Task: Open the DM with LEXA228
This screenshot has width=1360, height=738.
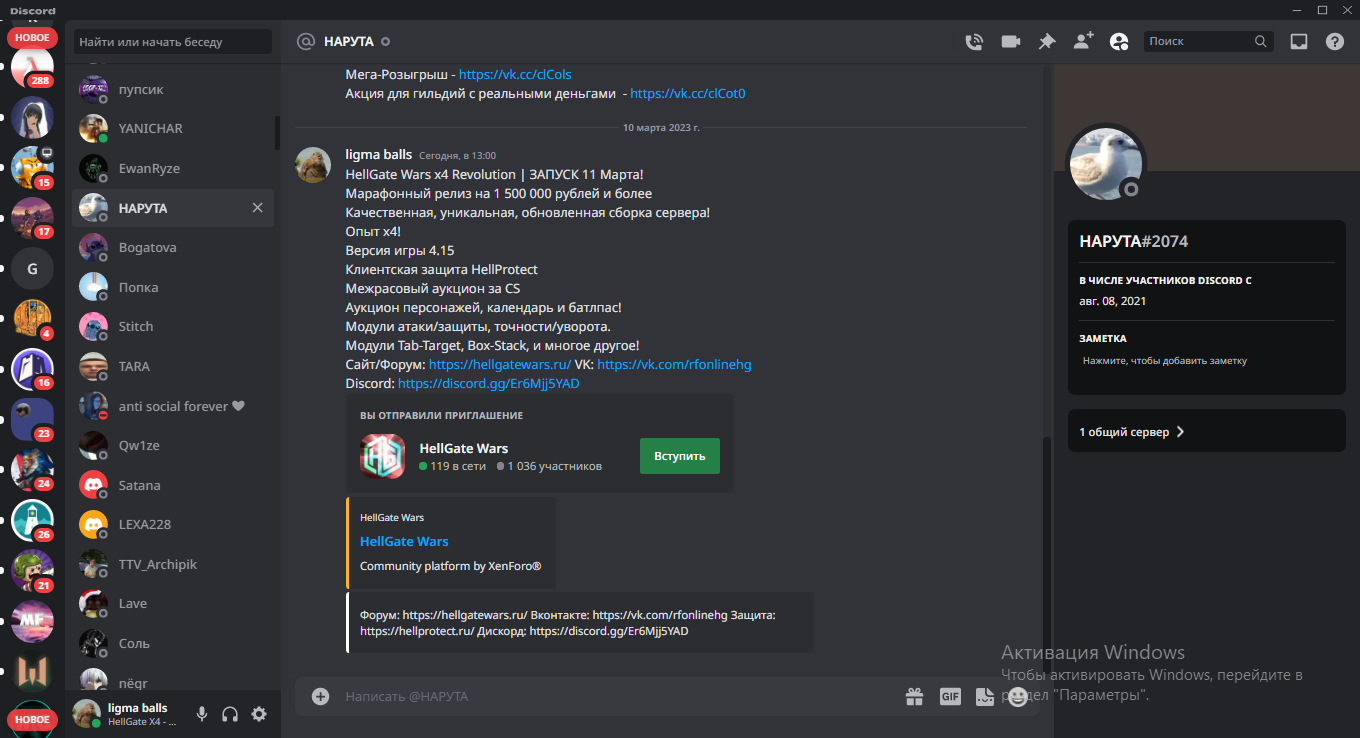Action: pyautogui.click(x=173, y=524)
